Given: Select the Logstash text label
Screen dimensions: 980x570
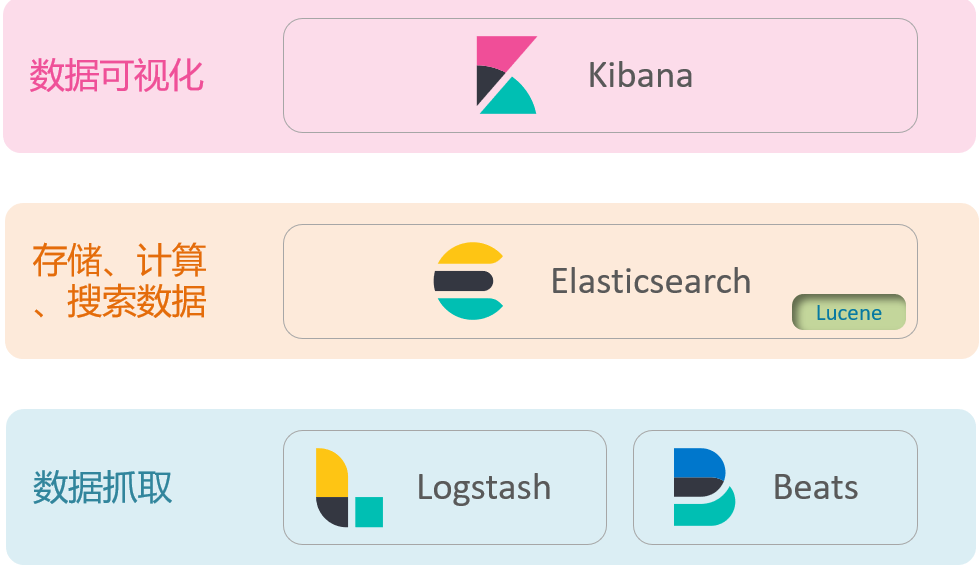Looking at the screenshot, I should (x=484, y=488).
